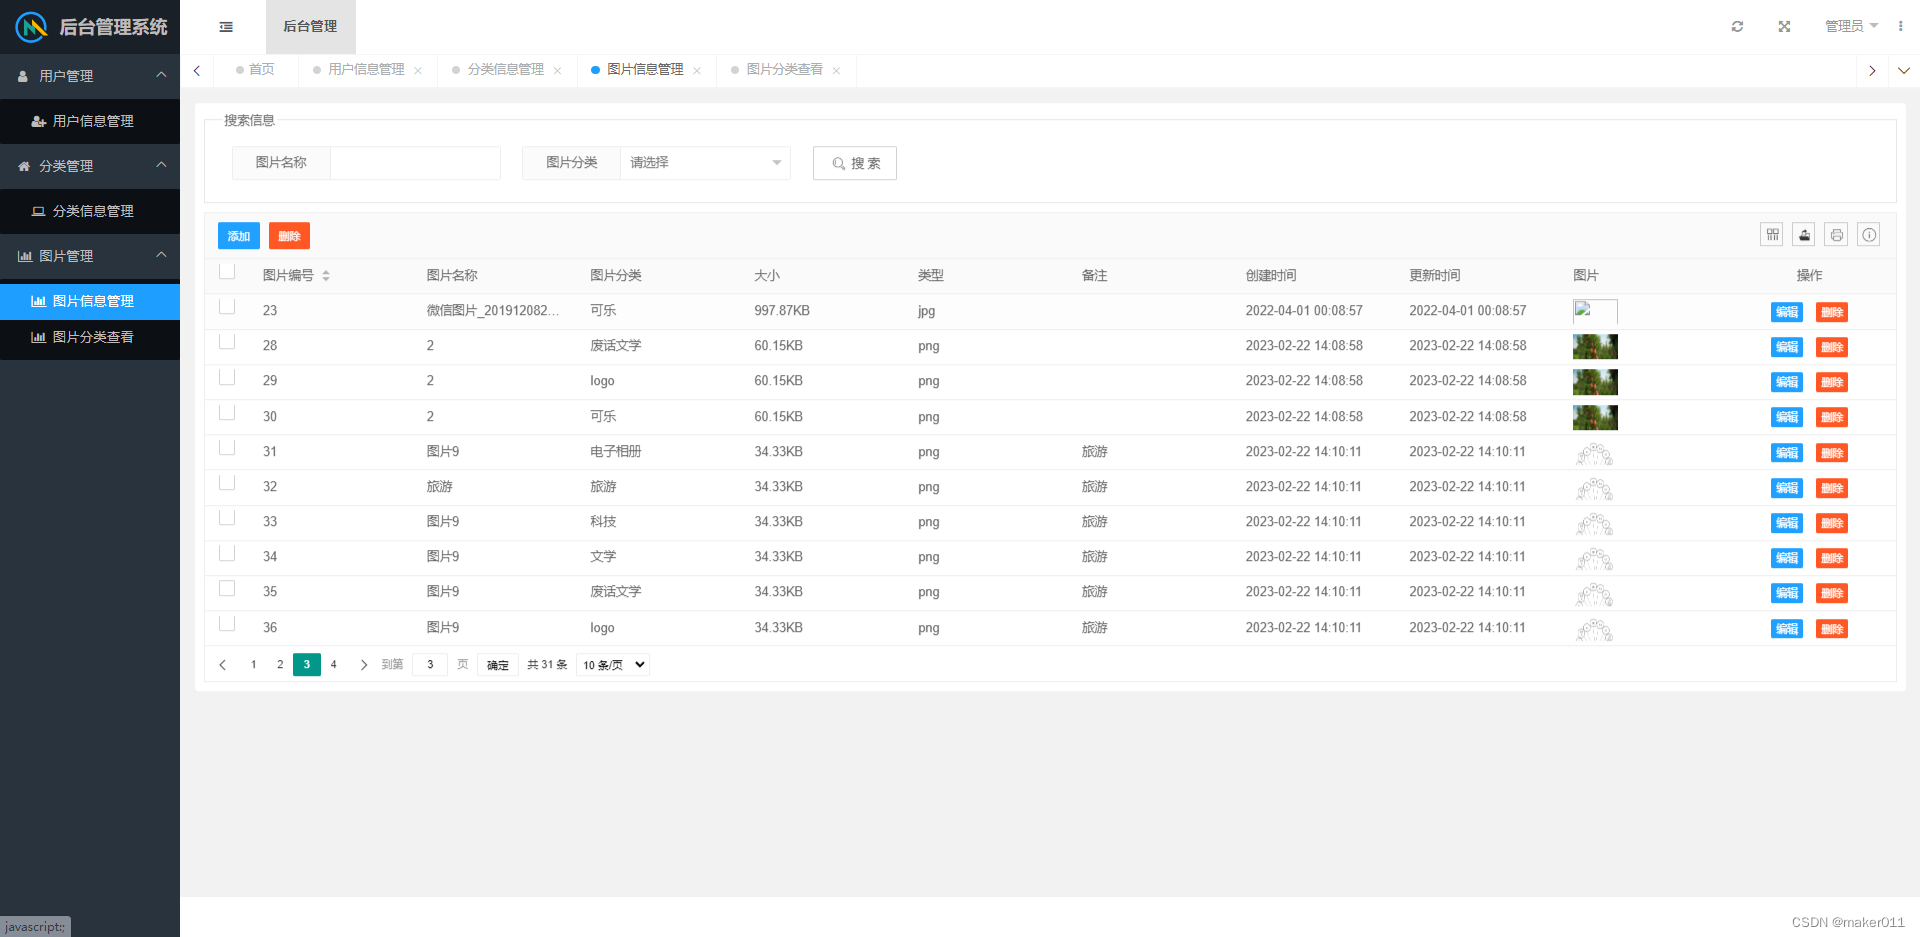The width and height of the screenshot is (1920, 937).
Task: Check the checkbox for row 30
Action: tap(227, 412)
